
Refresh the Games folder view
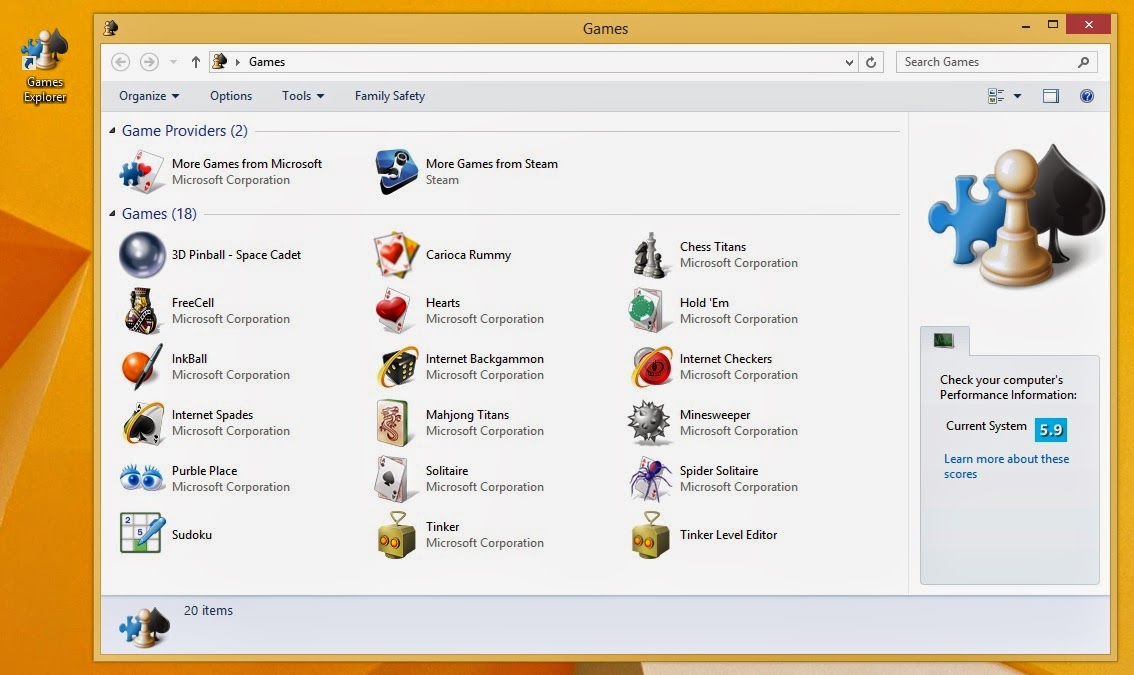tap(871, 62)
